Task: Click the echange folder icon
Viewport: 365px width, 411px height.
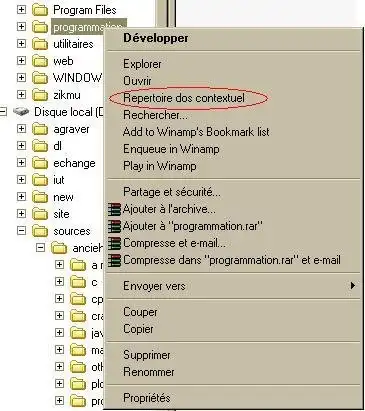Action: tap(40, 163)
